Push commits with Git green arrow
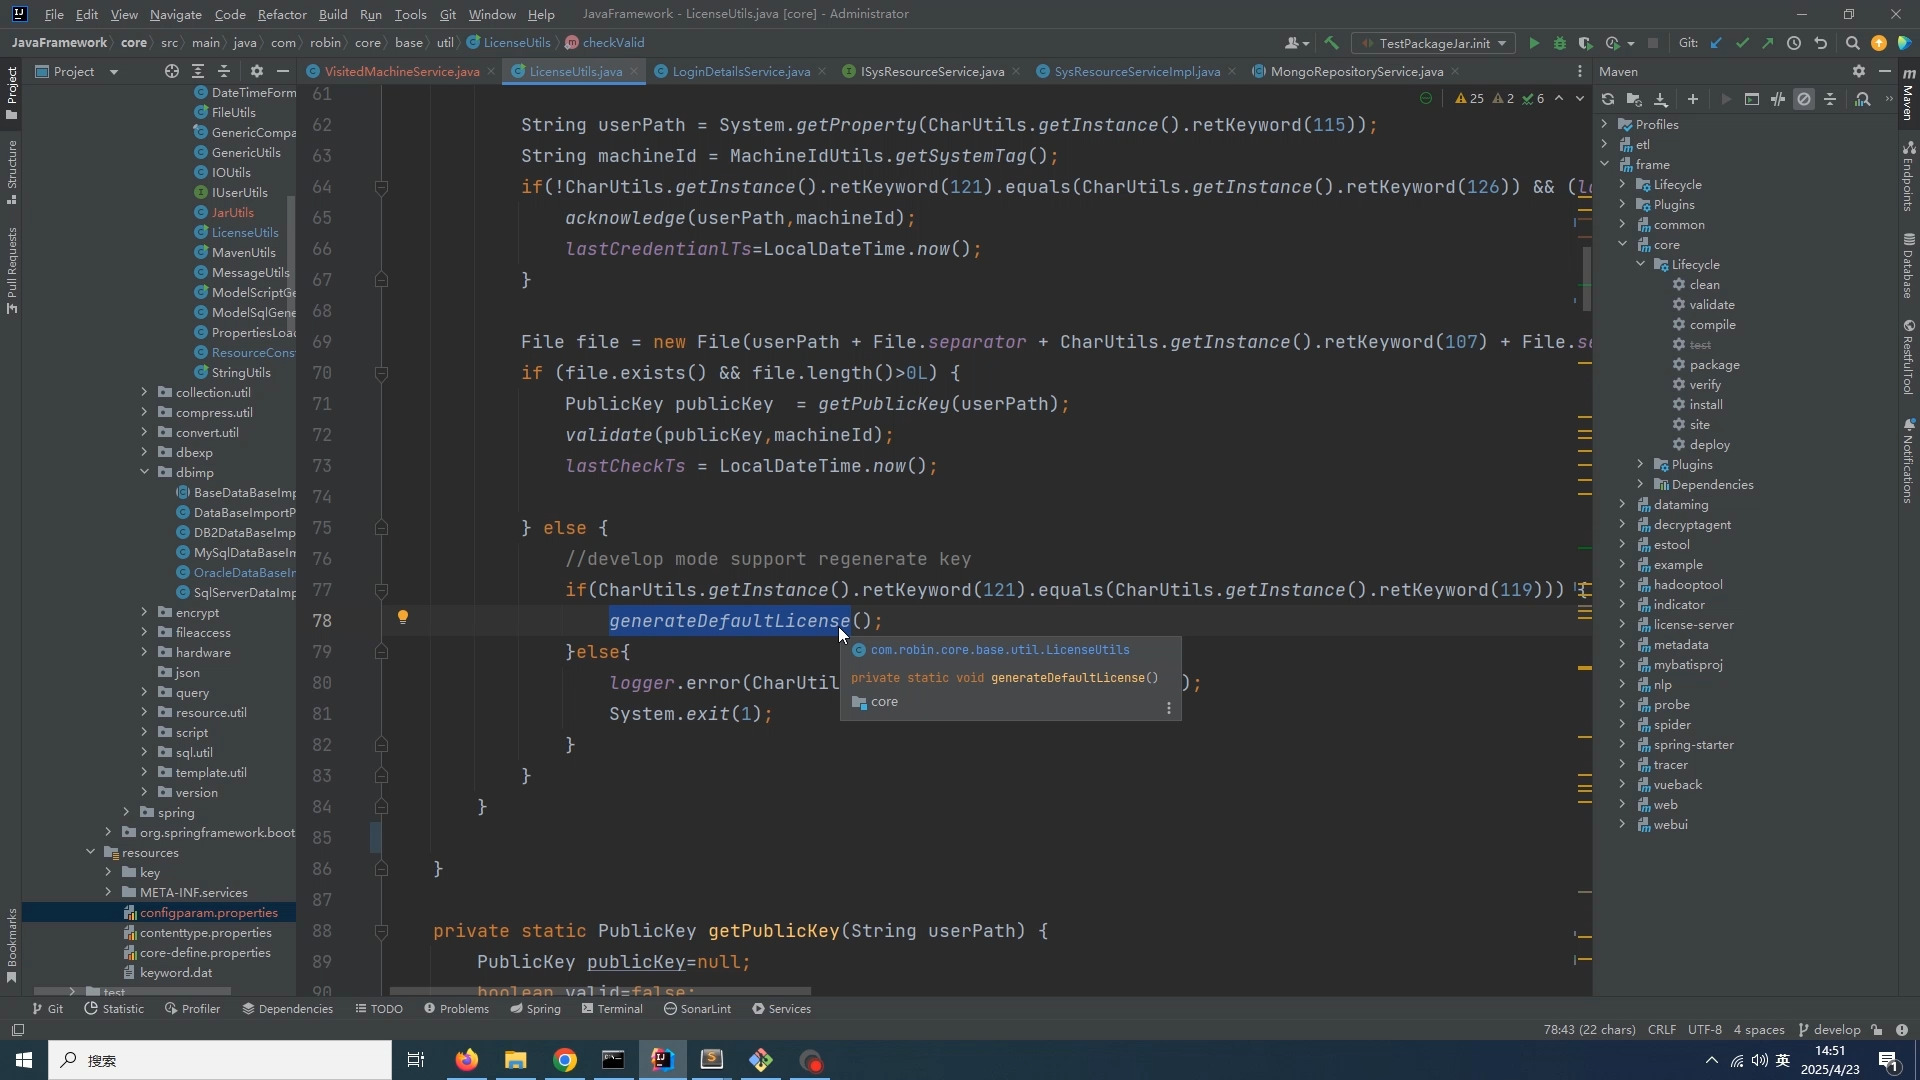 [1768, 43]
